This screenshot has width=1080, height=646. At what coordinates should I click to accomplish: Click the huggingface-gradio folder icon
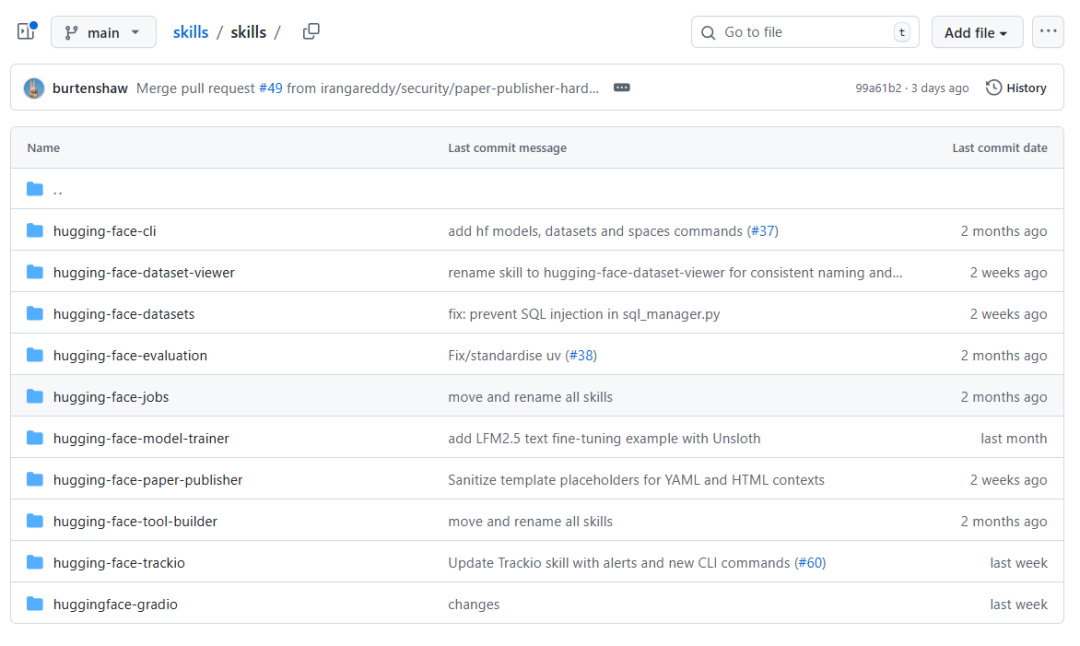36,604
